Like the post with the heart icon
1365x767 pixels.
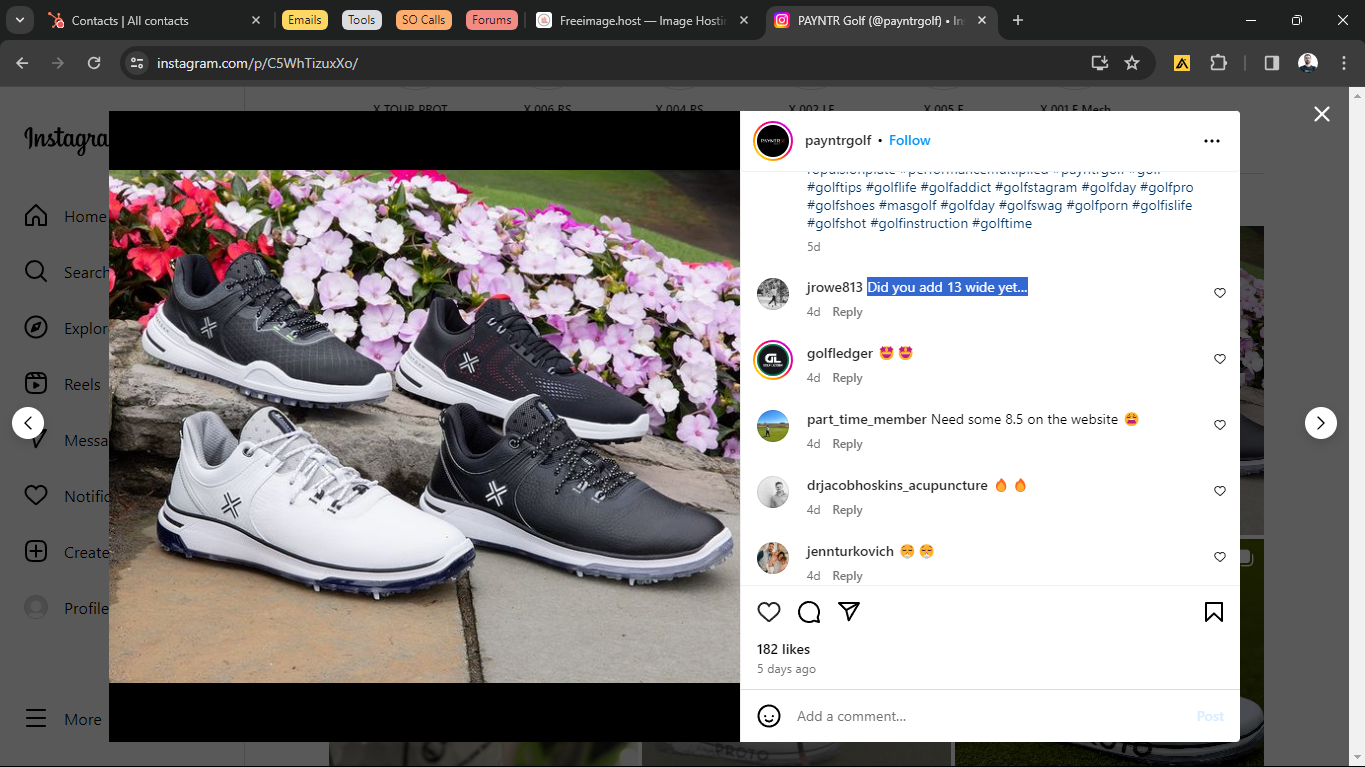tap(768, 612)
